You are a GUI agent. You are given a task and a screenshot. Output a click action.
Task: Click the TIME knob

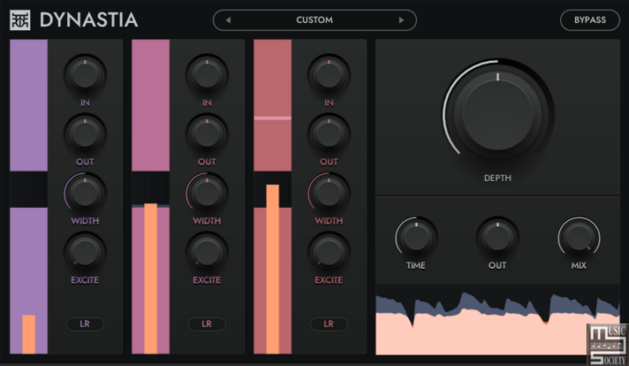(x=416, y=237)
